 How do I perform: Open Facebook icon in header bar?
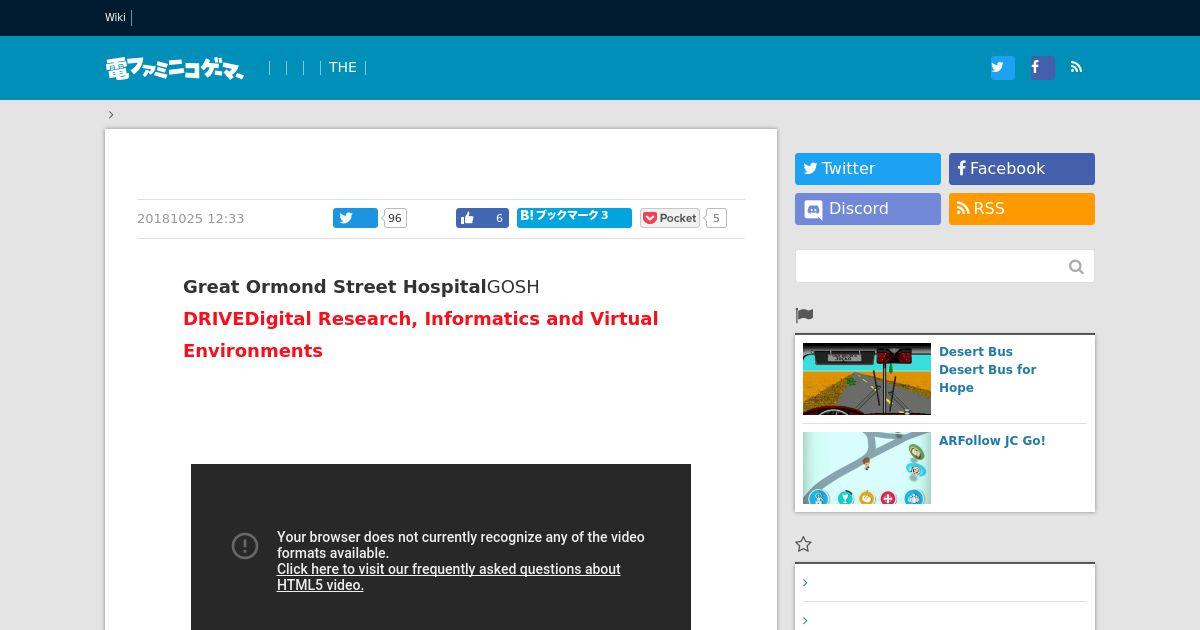(x=1042, y=67)
